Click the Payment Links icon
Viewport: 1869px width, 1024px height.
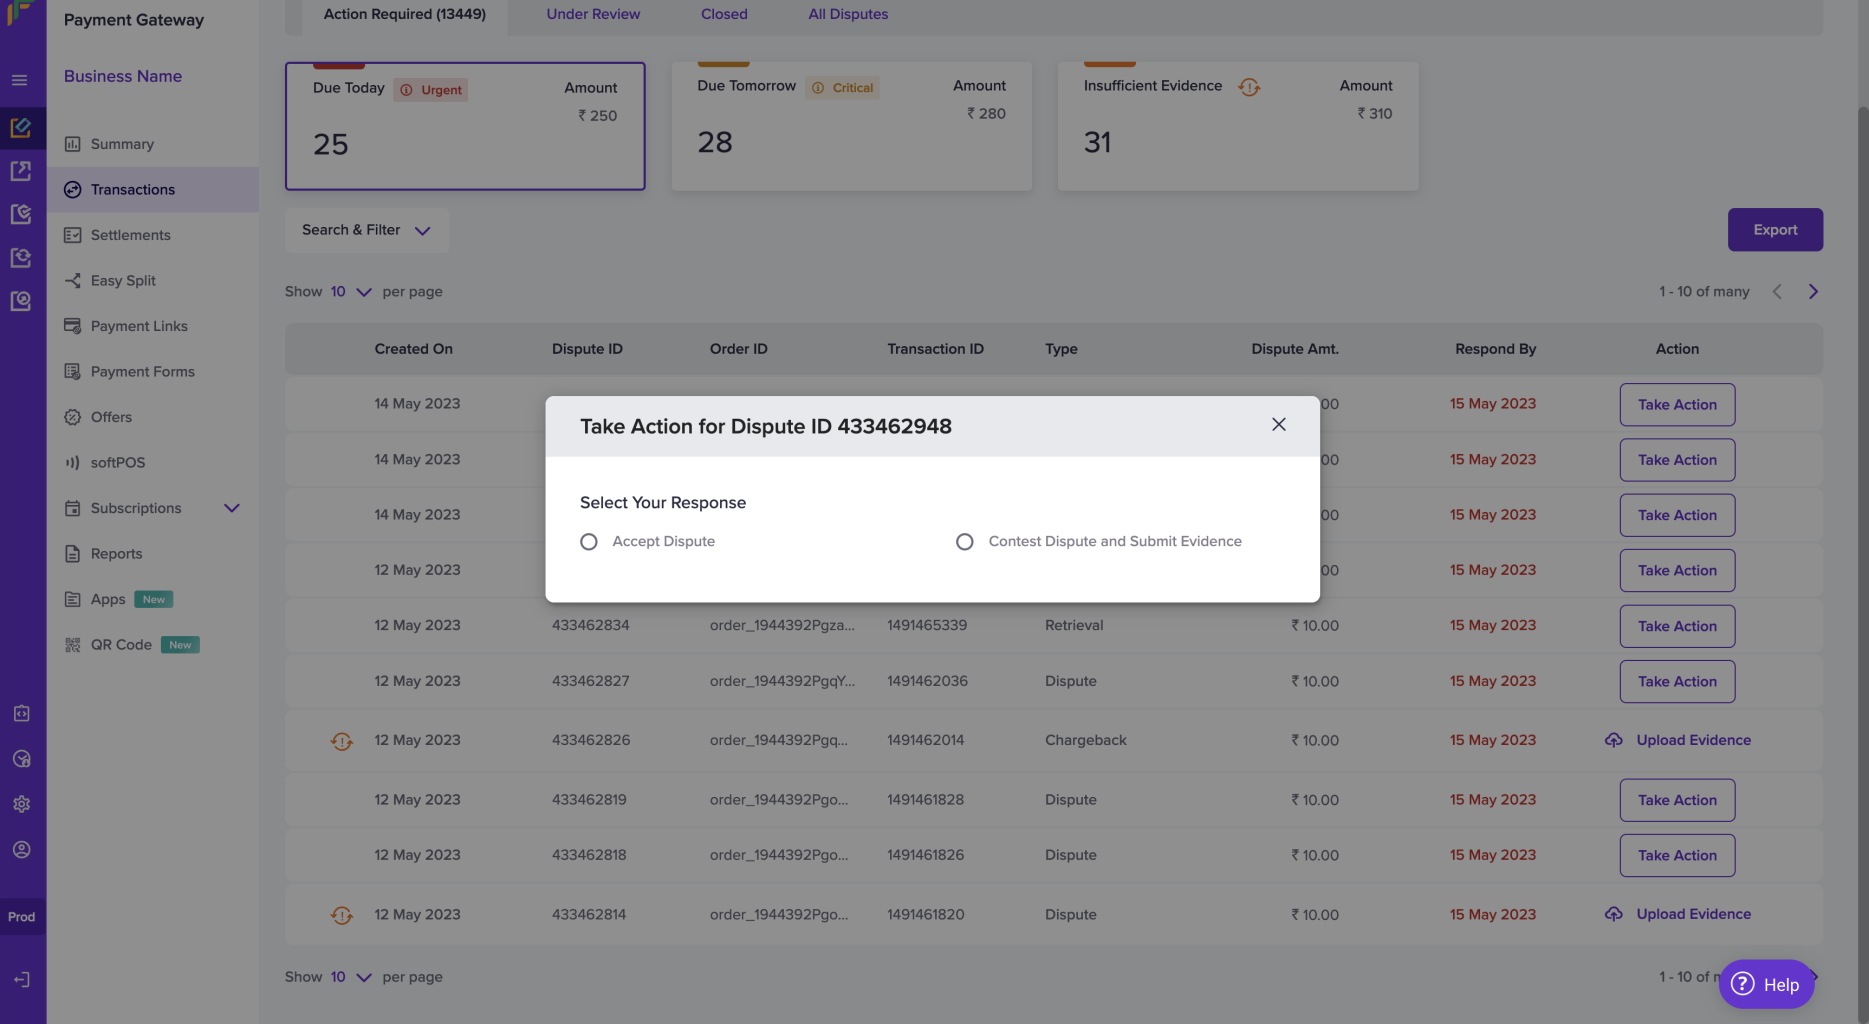tap(72, 326)
